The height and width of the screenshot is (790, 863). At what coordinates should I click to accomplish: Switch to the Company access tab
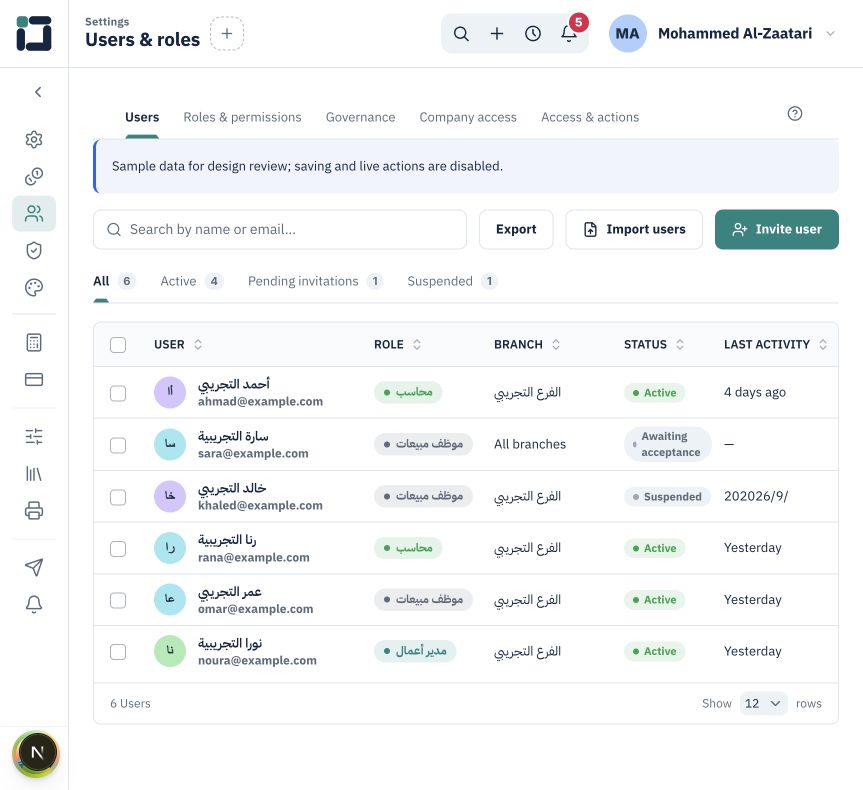[x=468, y=117]
